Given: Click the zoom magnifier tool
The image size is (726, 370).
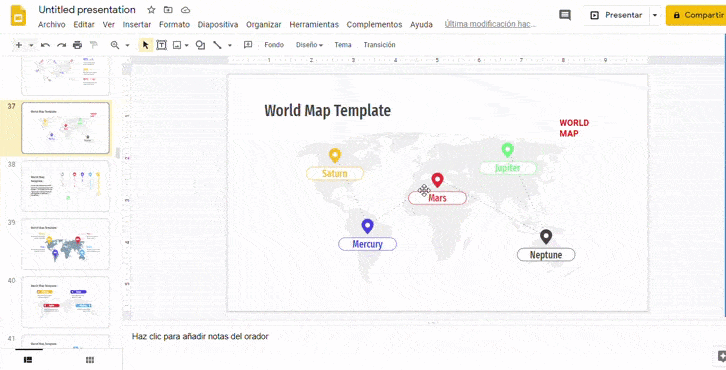Looking at the screenshot, I should pos(115,45).
